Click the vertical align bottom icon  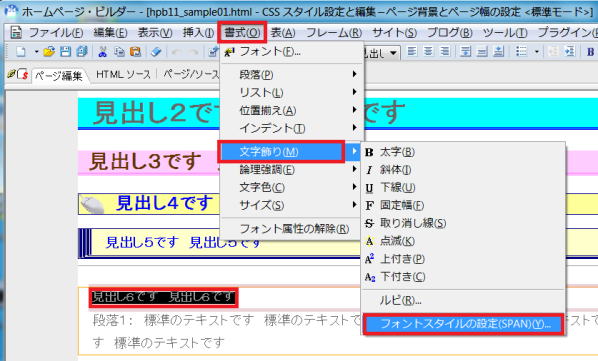[498, 51]
